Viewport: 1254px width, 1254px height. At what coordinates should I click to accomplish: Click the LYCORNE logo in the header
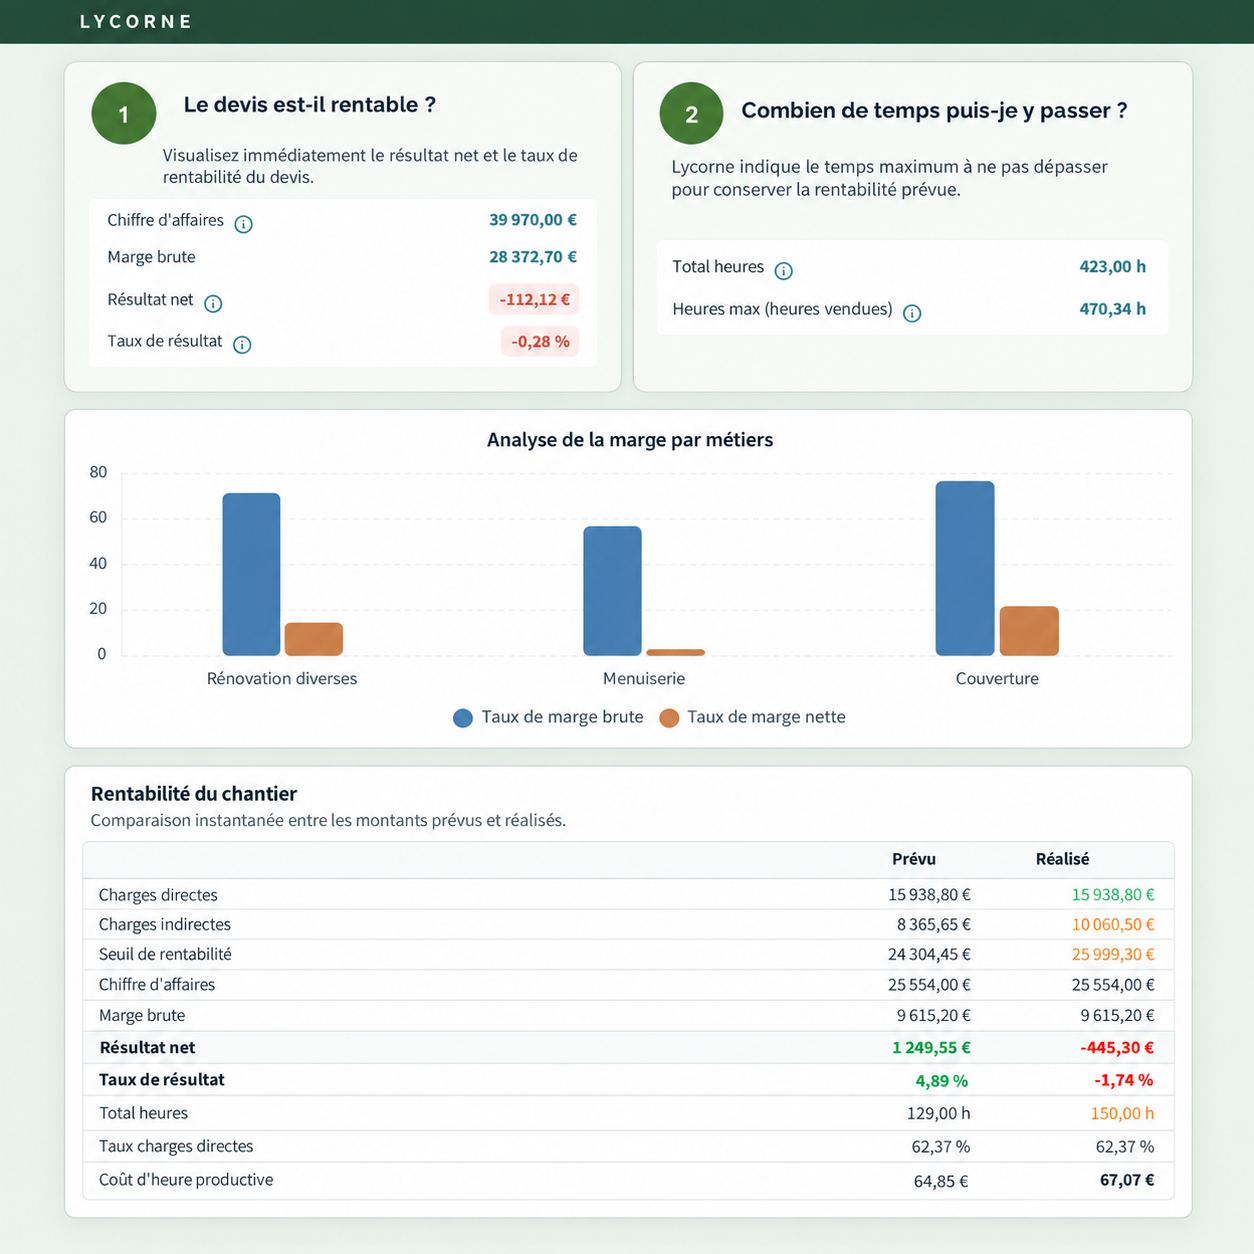pyautogui.click(x=136, y=22)
